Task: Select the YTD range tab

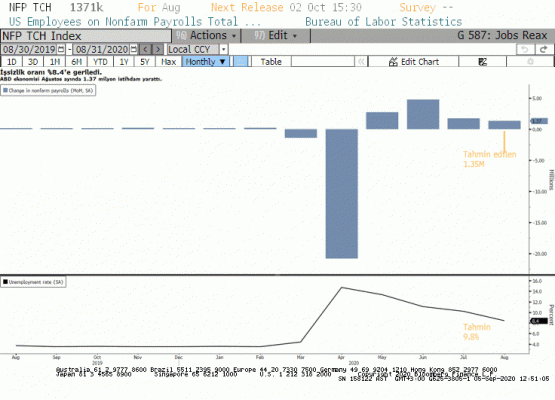Action: coord(100,62)
